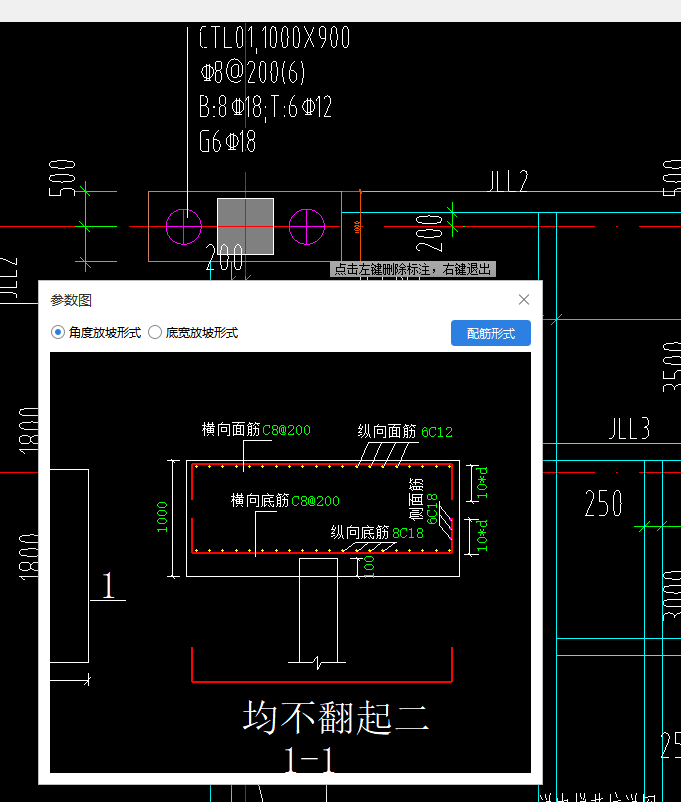Click the right magenta pile circle
This screenshot has height=802, width=681.
tap(307, 227)
